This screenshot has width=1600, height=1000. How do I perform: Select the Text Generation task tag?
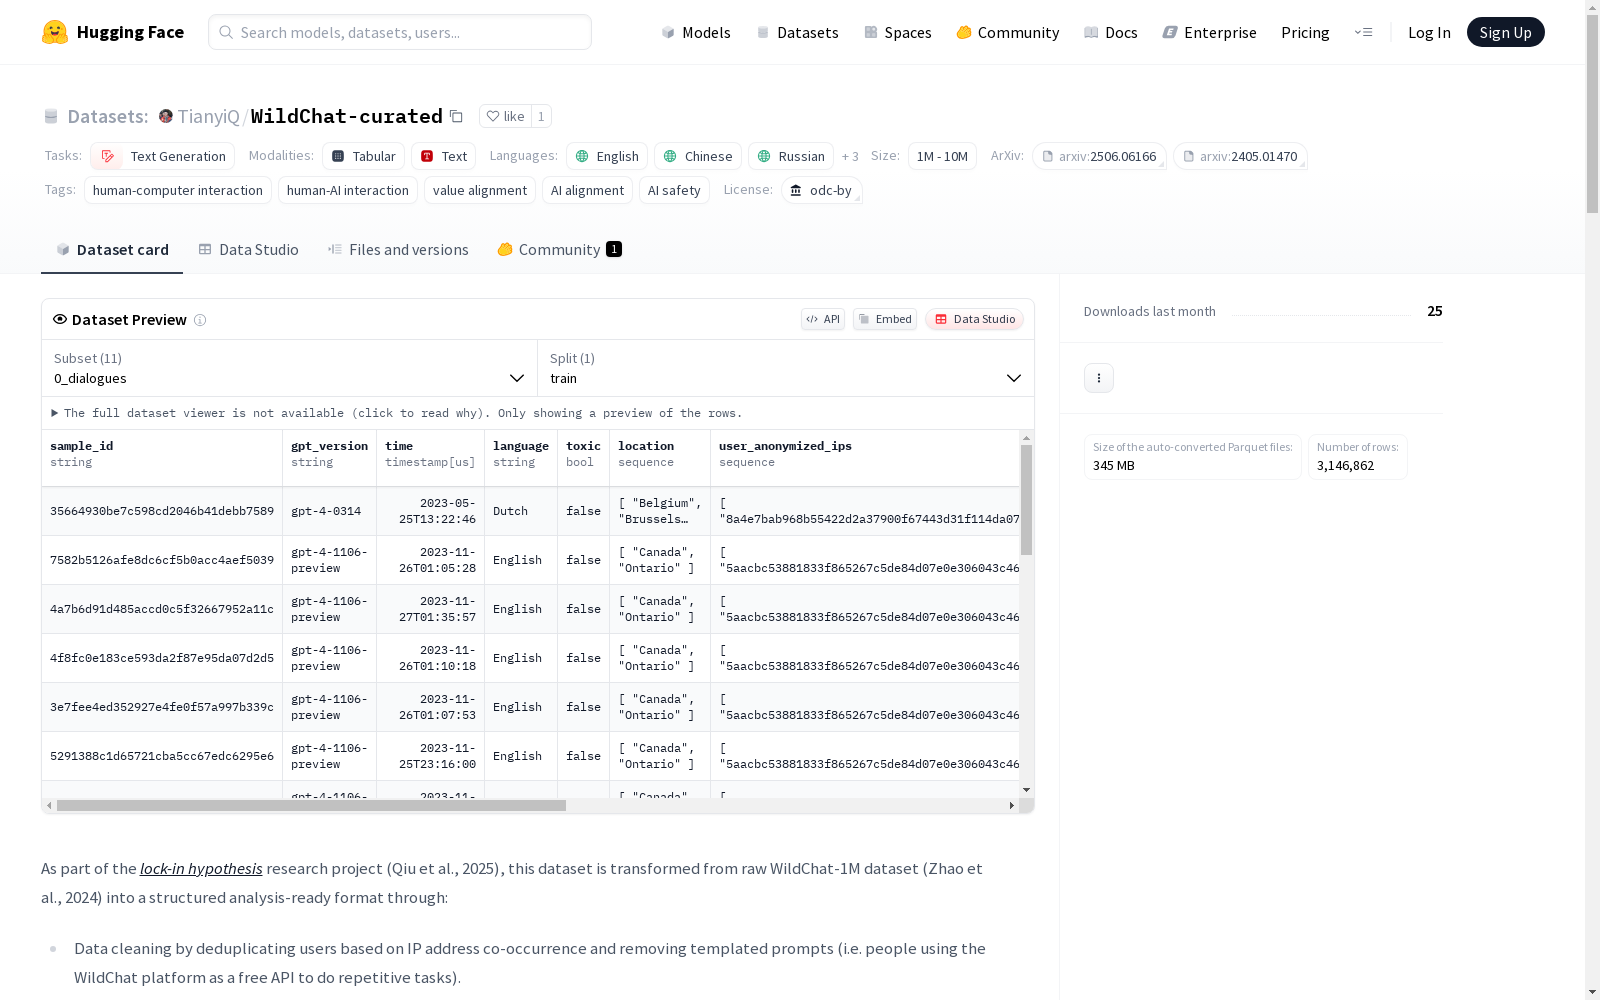(x=162, y=156)
